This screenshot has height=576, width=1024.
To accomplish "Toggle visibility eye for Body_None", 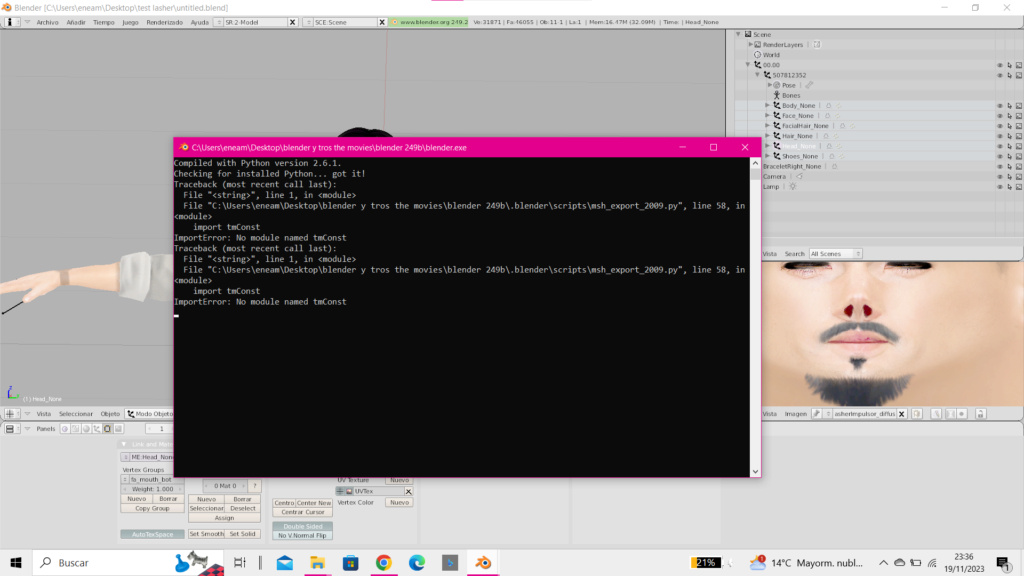I will [999, 106].
